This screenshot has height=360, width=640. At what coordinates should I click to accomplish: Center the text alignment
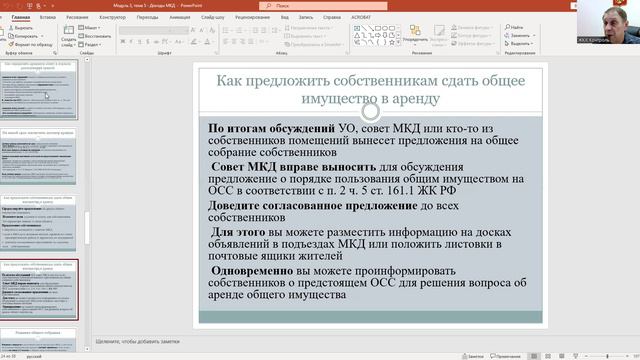pyautogui.click(x=234, y=42)
